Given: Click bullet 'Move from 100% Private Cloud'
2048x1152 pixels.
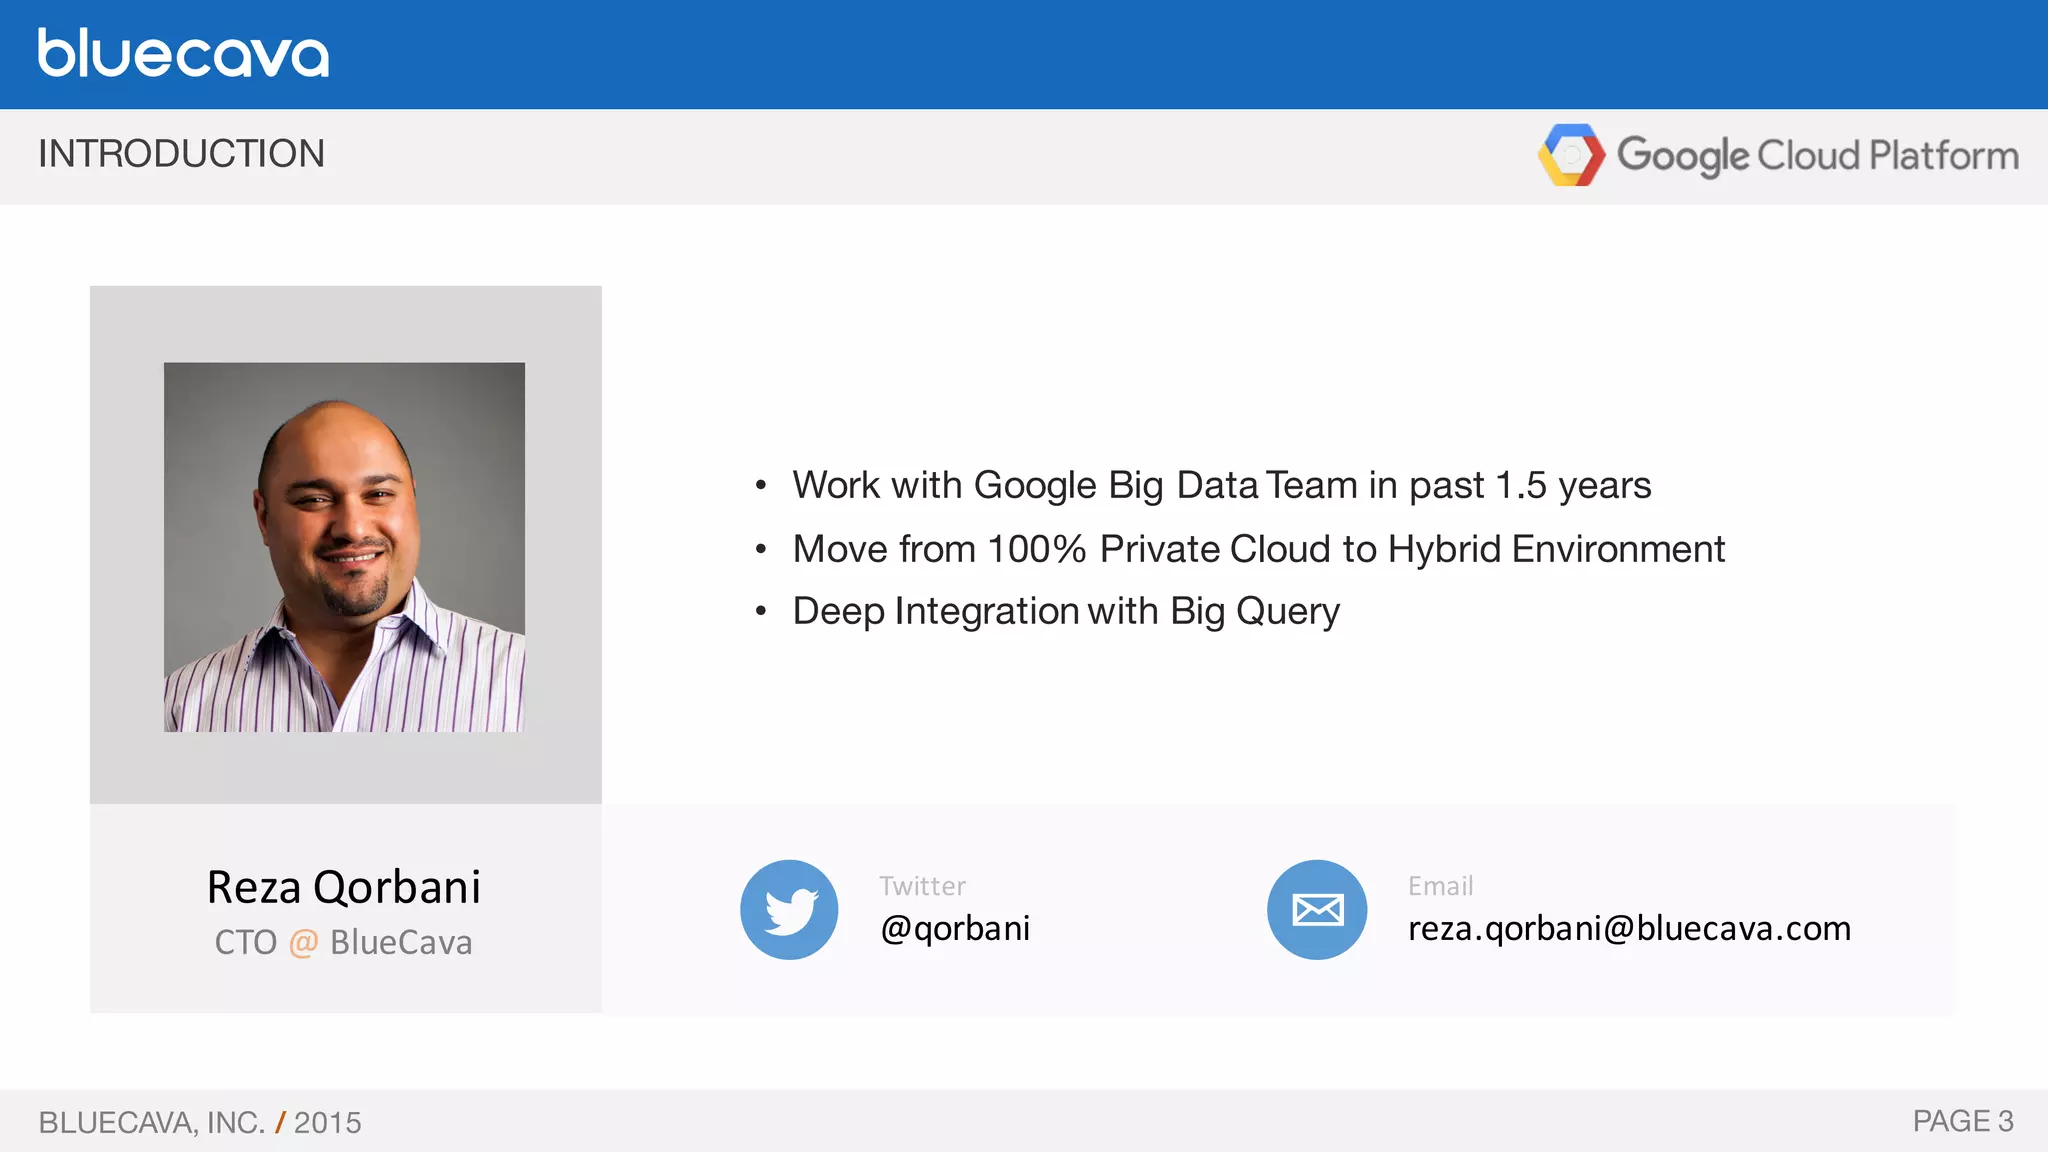Looking at the screenshot, I should [1259, 549].
